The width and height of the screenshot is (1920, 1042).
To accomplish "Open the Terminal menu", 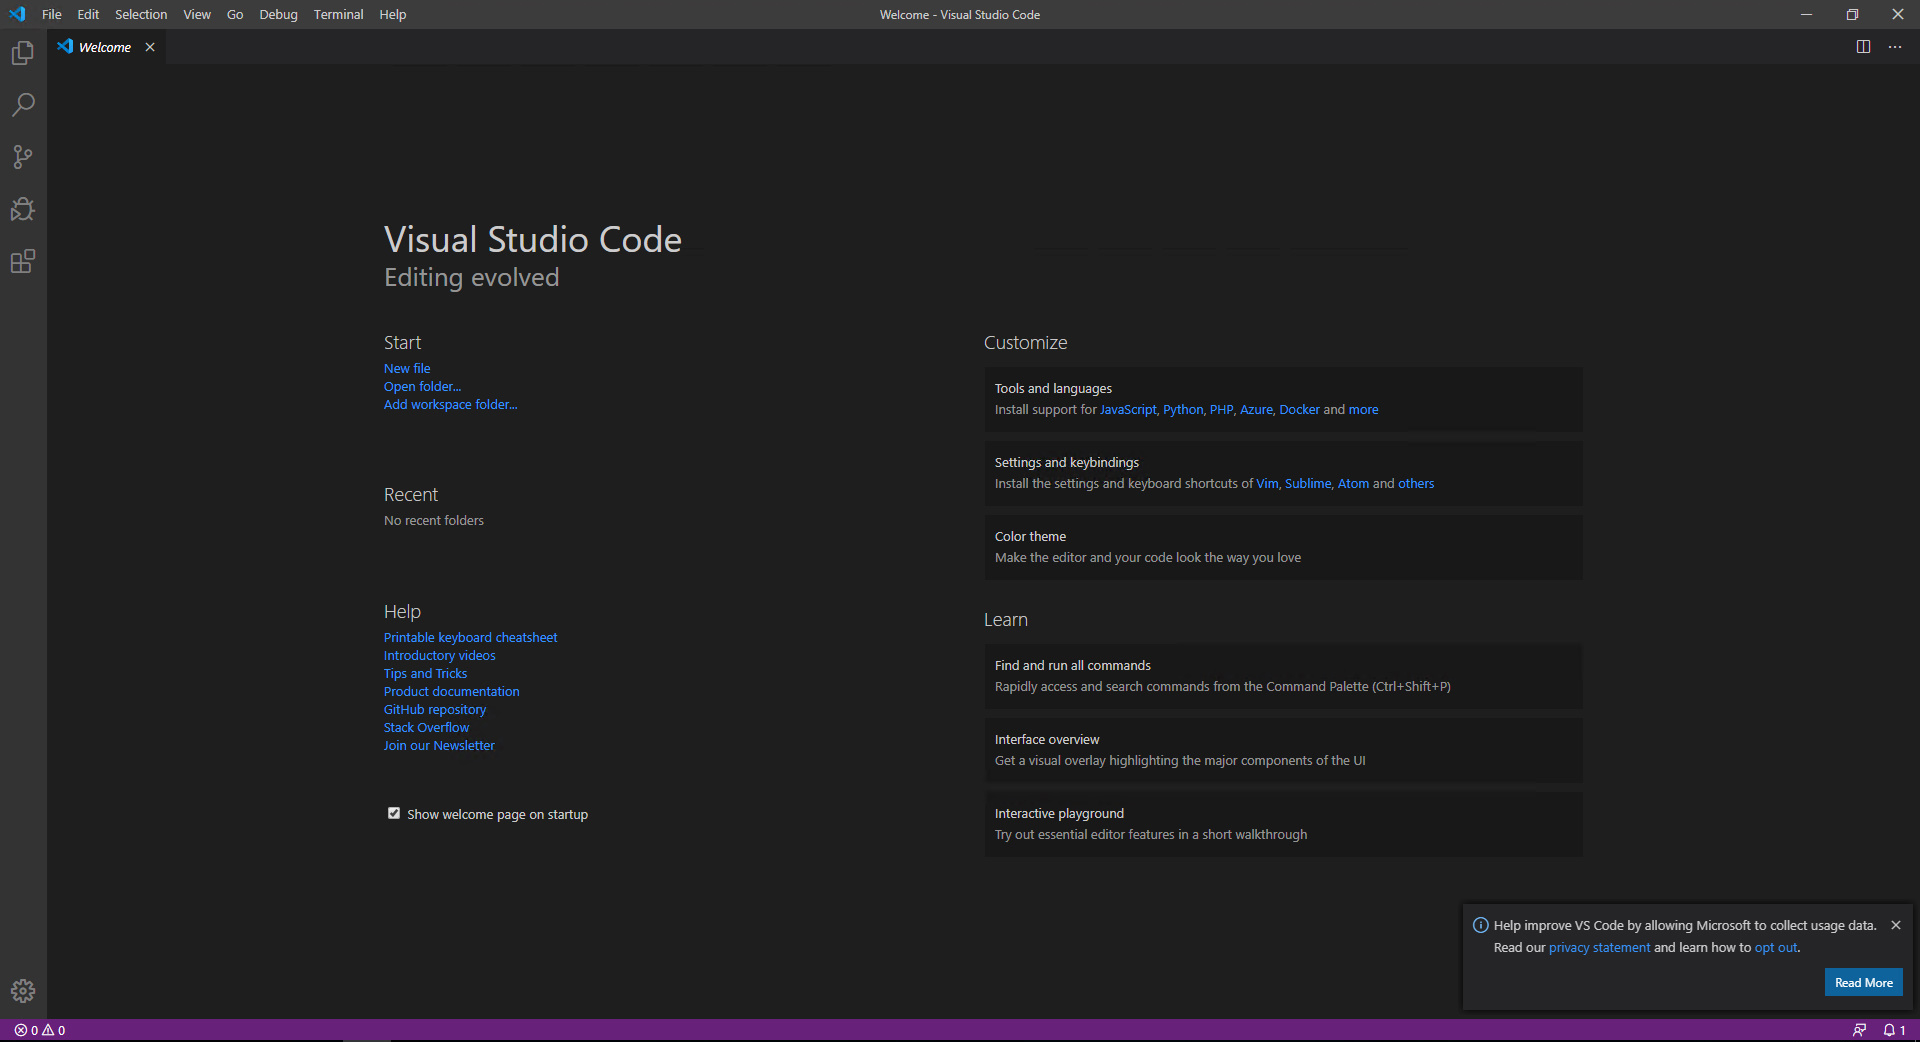I will (x=338, y=14).
